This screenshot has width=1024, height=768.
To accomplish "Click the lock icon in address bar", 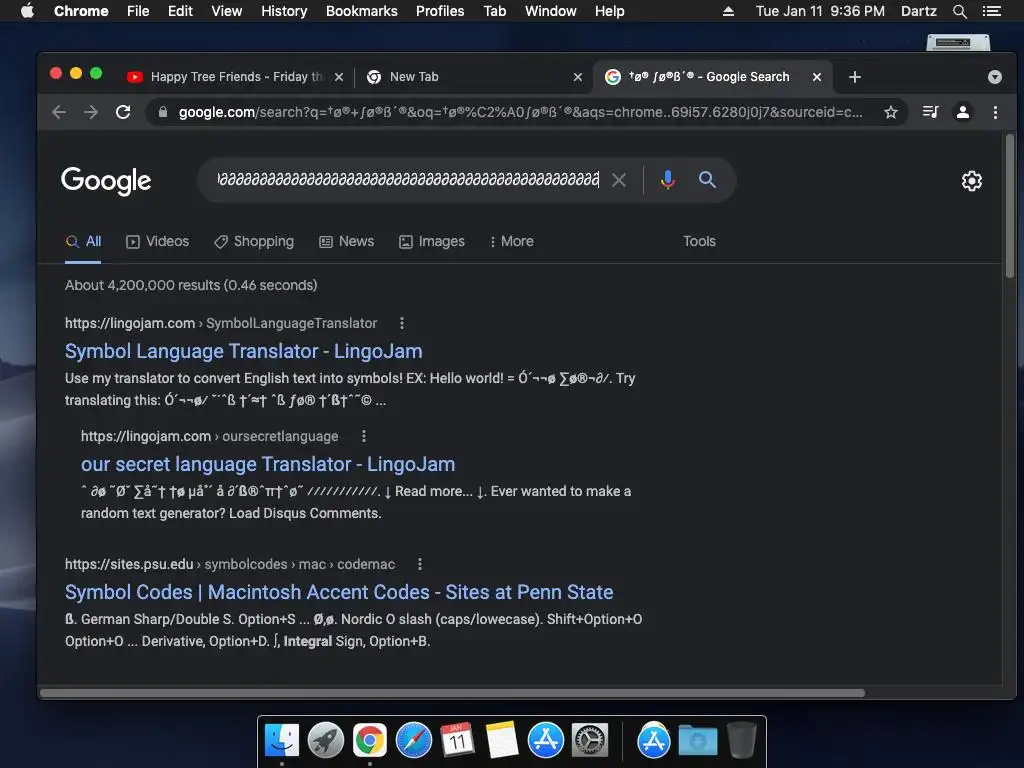I will (163, 112).
